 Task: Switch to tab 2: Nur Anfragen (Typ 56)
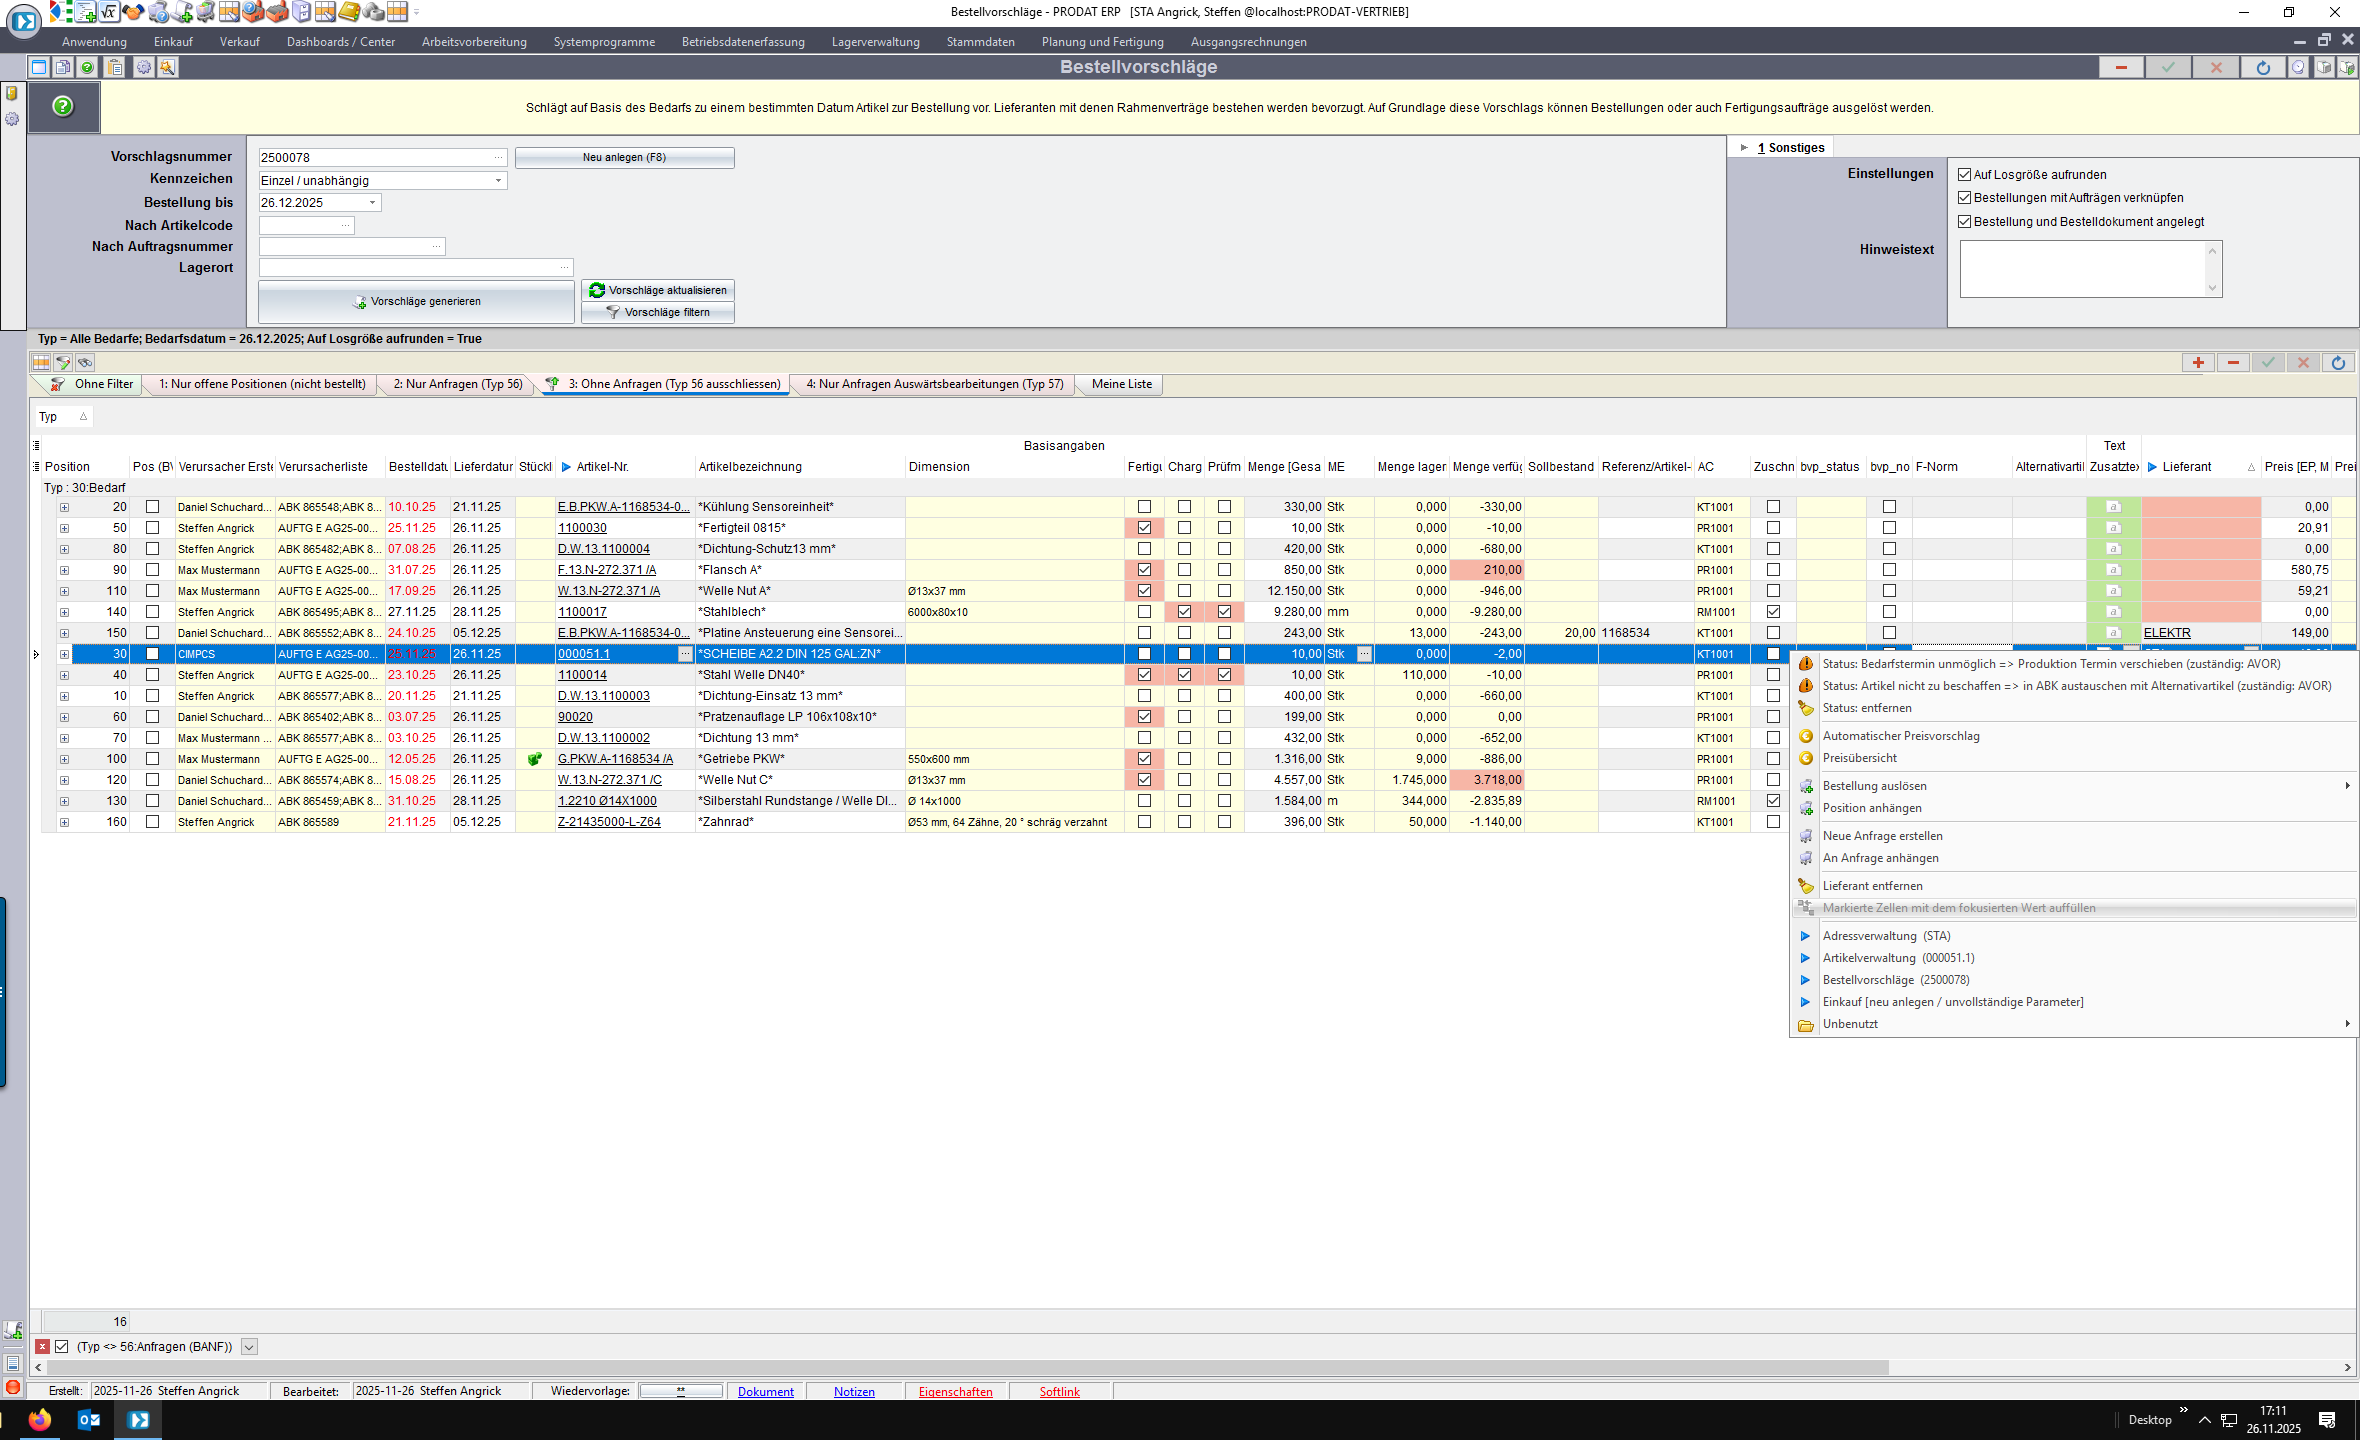[458, 384]
